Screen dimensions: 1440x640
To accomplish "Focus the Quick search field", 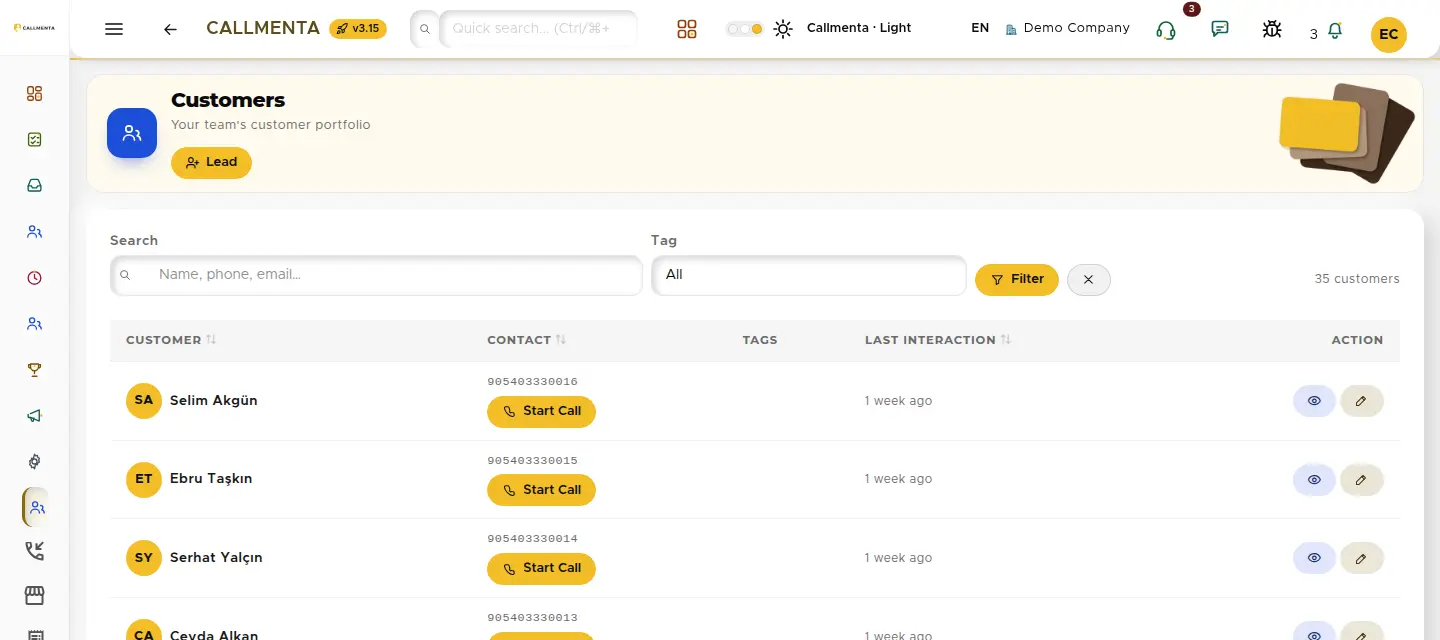I will coord(538,29).
